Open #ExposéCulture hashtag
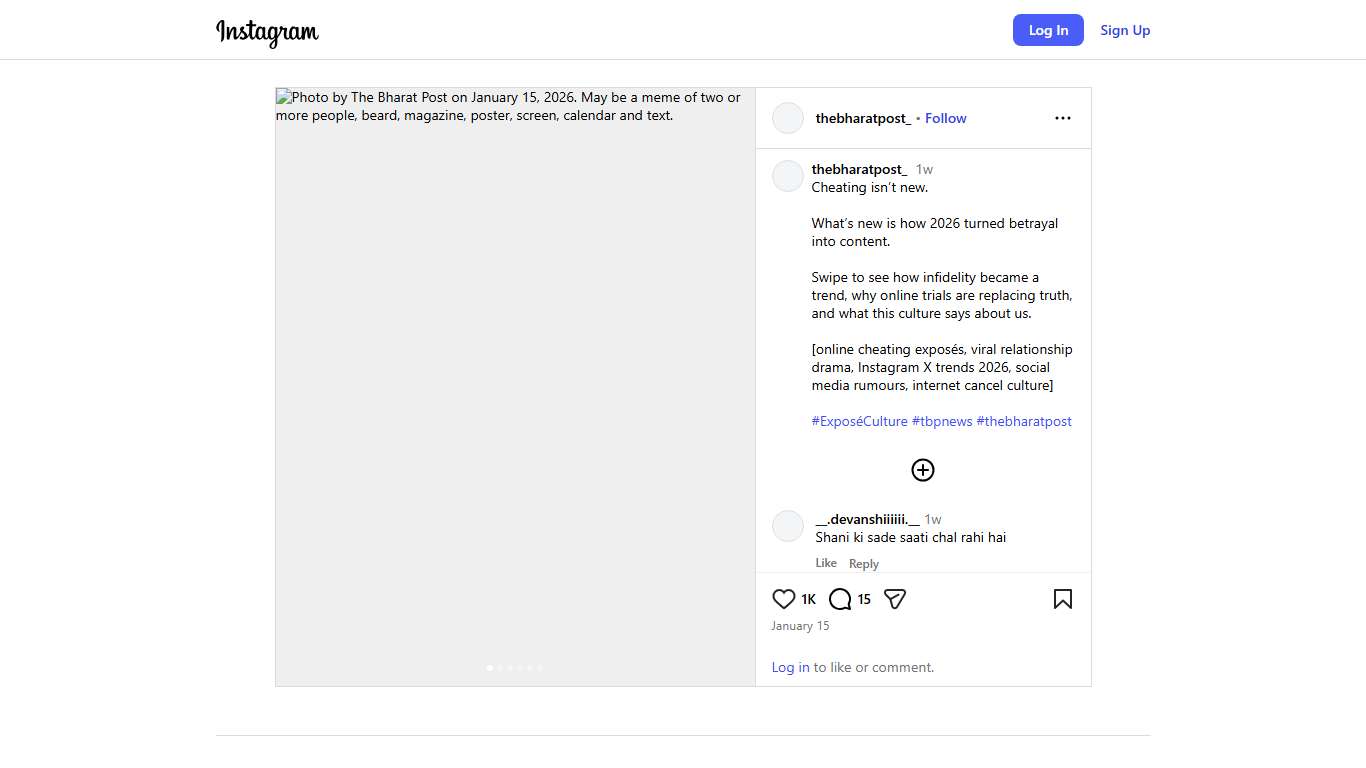1366x768 pixels. click(x=859, y=421)
